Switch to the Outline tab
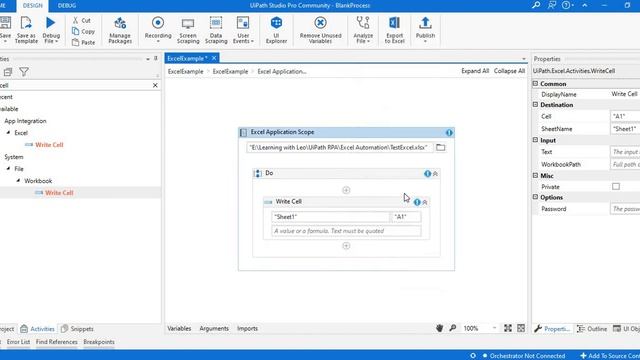640x360 pixels. coord(592,329)
